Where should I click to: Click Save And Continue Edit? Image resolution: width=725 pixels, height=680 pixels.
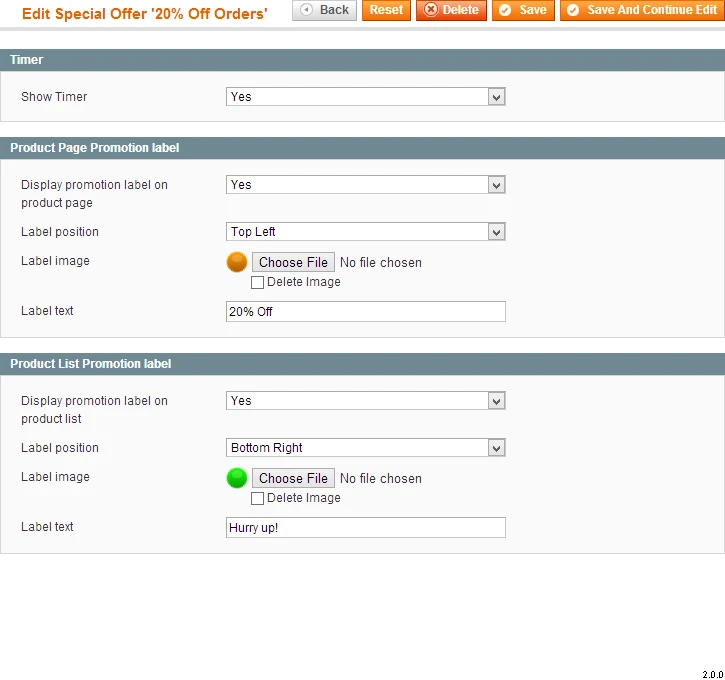click(x=641, y=10)
